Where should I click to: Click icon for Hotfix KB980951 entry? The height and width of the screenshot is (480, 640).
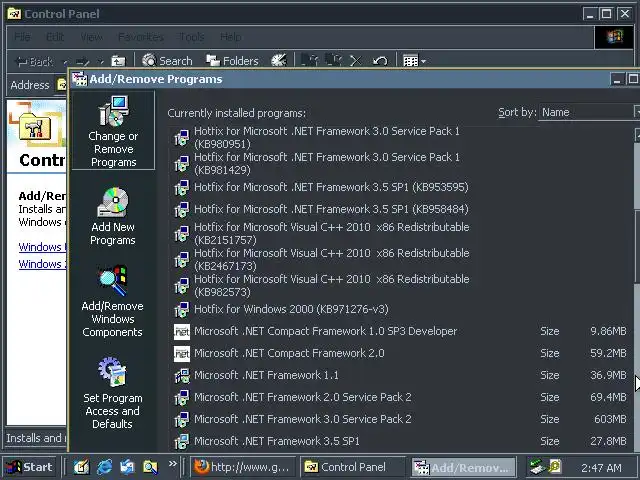(182, 138)
